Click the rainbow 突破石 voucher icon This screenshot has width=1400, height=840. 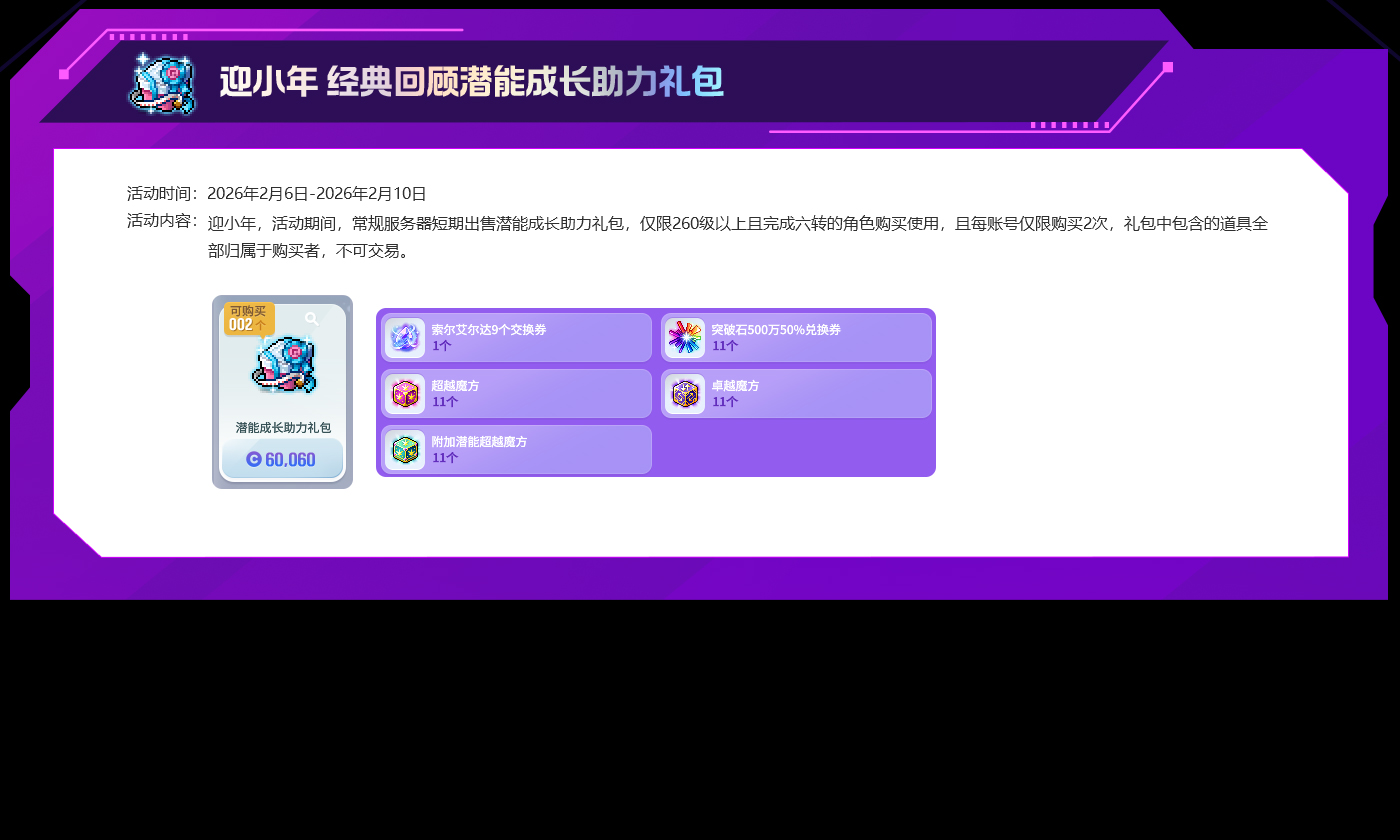685,338
